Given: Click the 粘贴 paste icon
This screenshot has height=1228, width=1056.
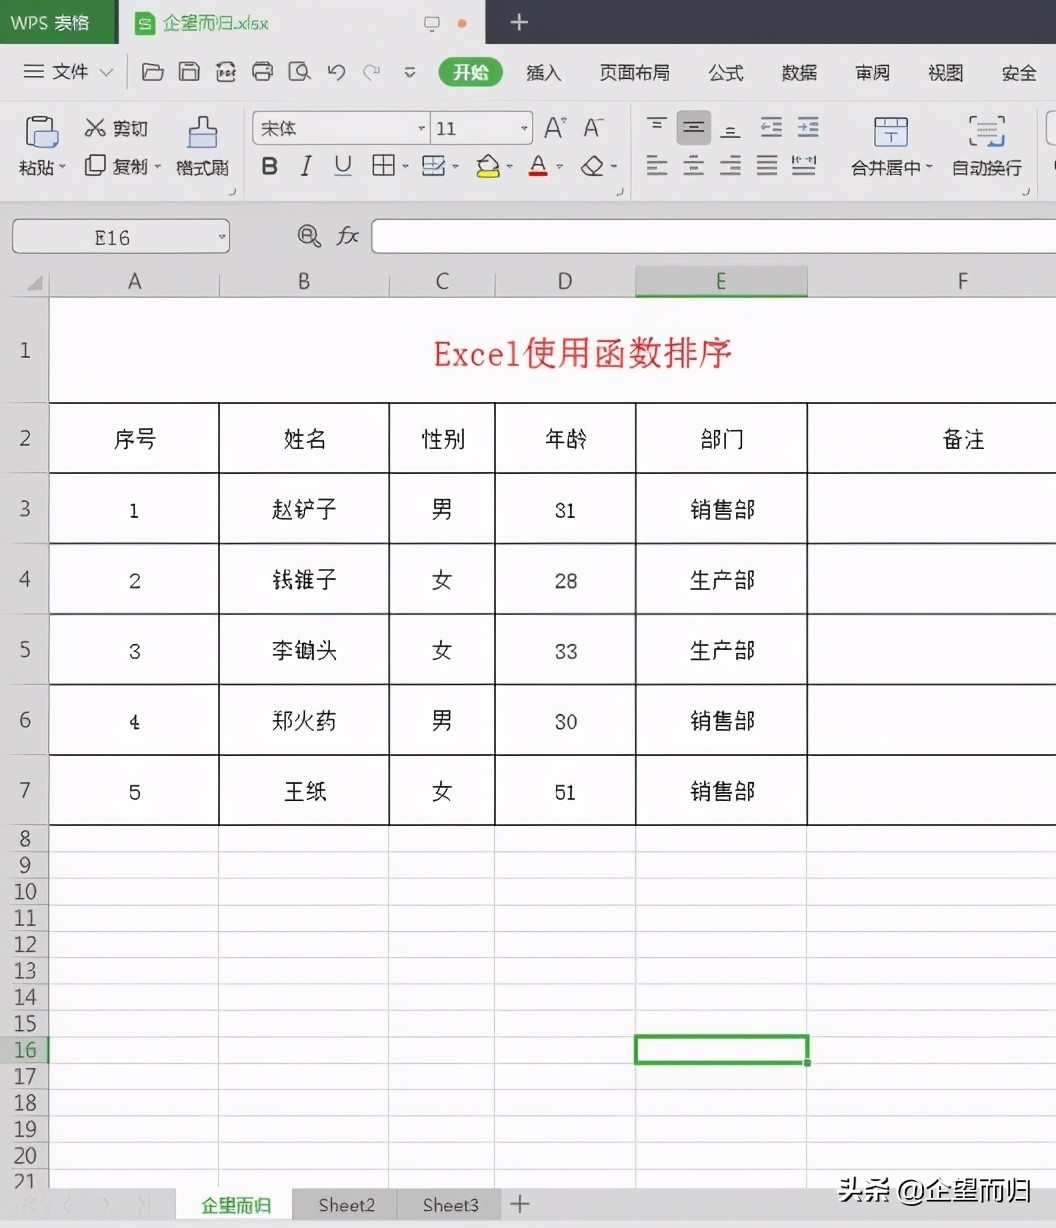Looking at the screenshot, I should click(41, 131).
